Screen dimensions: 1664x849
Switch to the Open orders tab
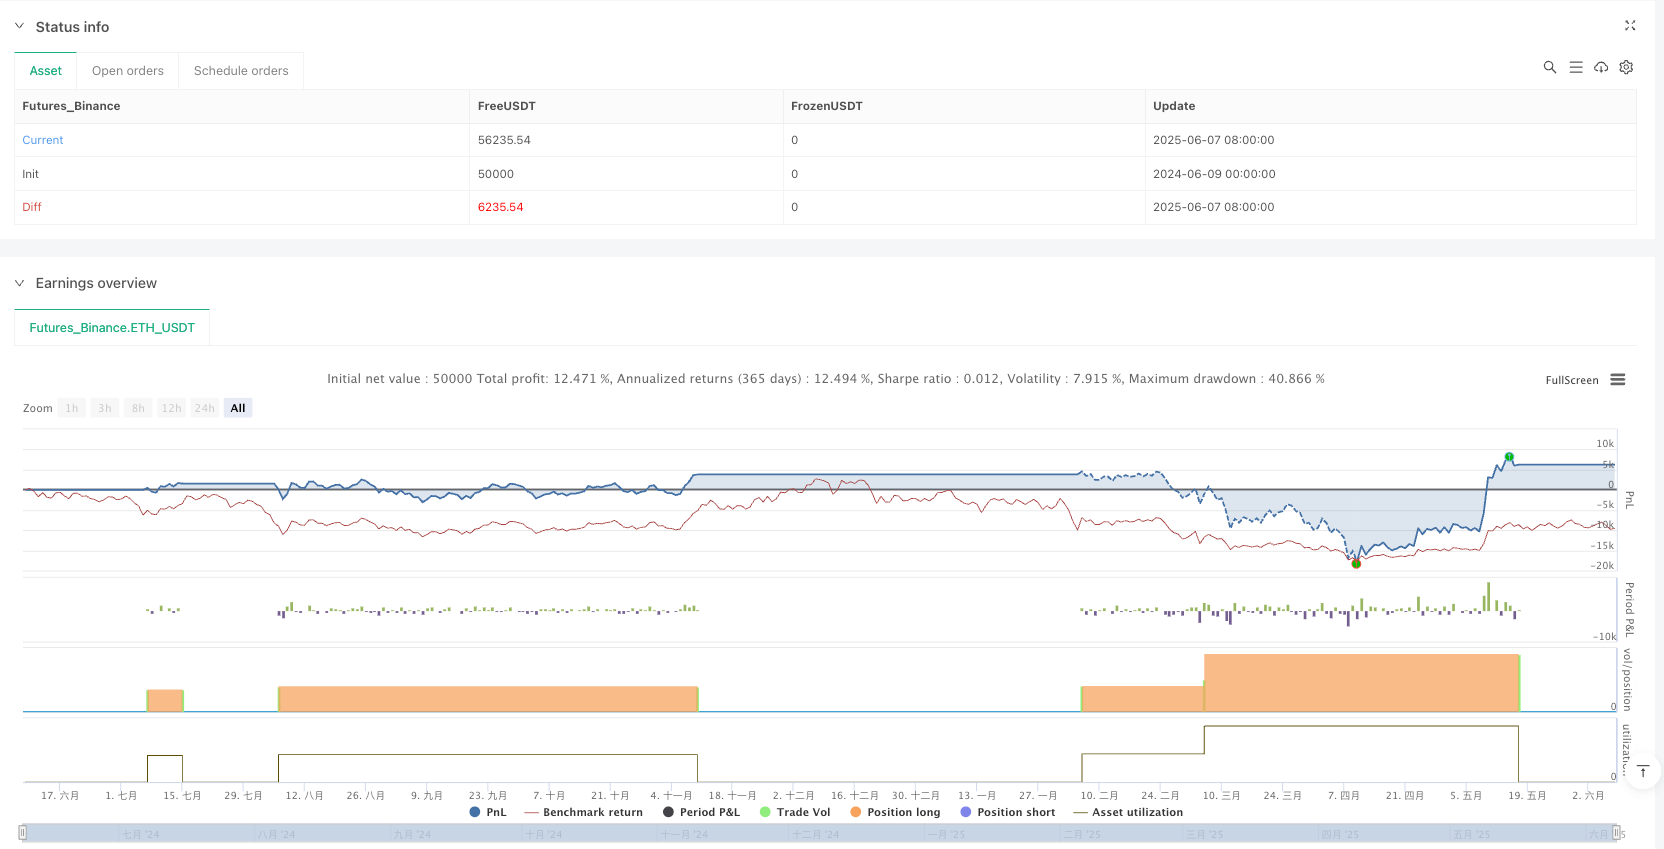point(128,71)
